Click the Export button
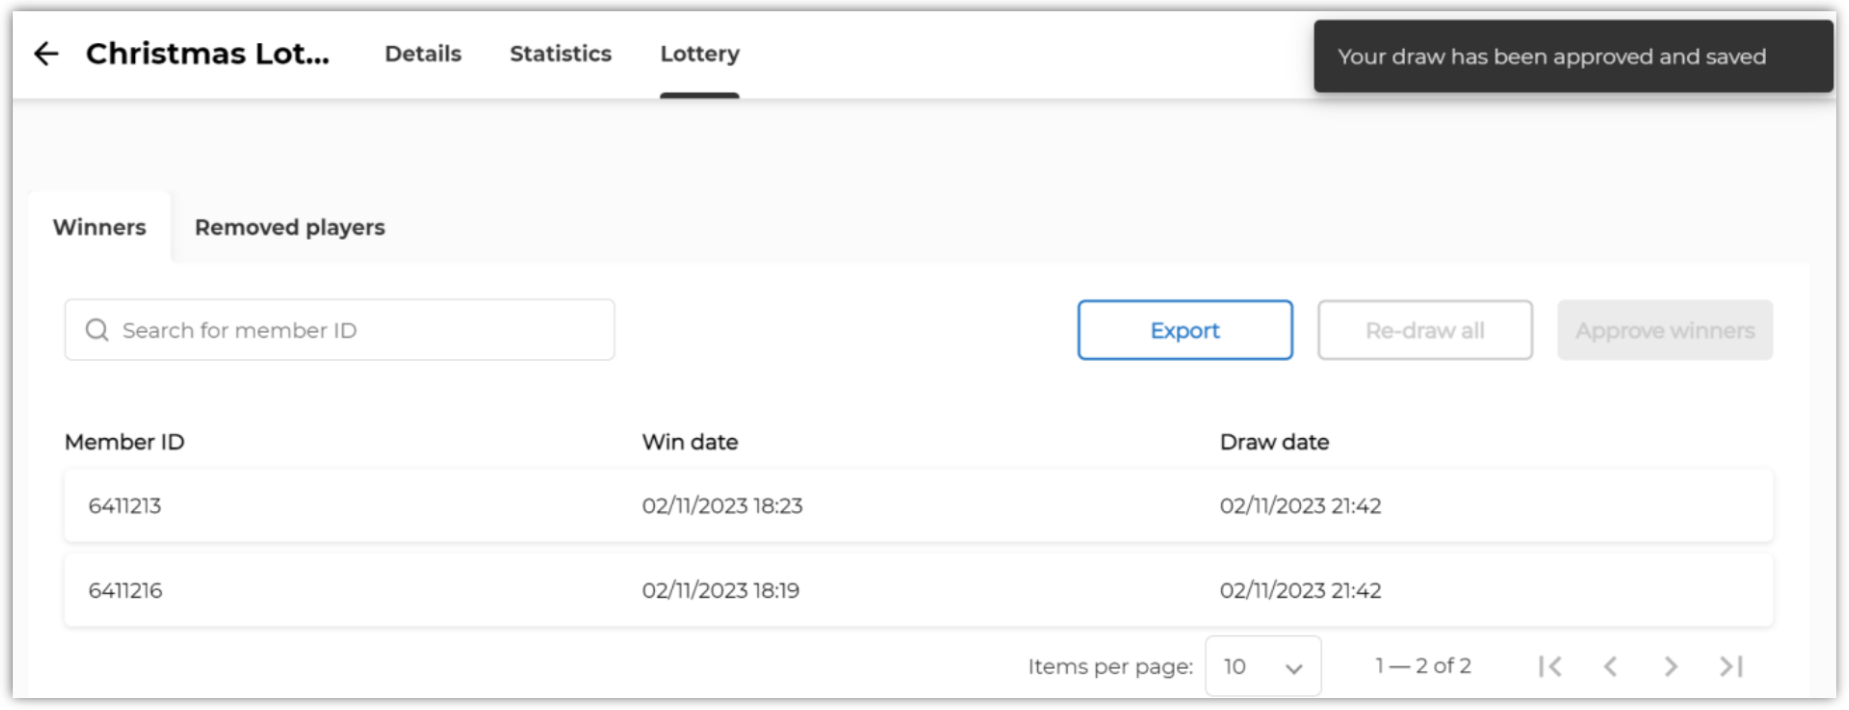This screenshot has height=710, width=1849. click(x=1185, y=330)
